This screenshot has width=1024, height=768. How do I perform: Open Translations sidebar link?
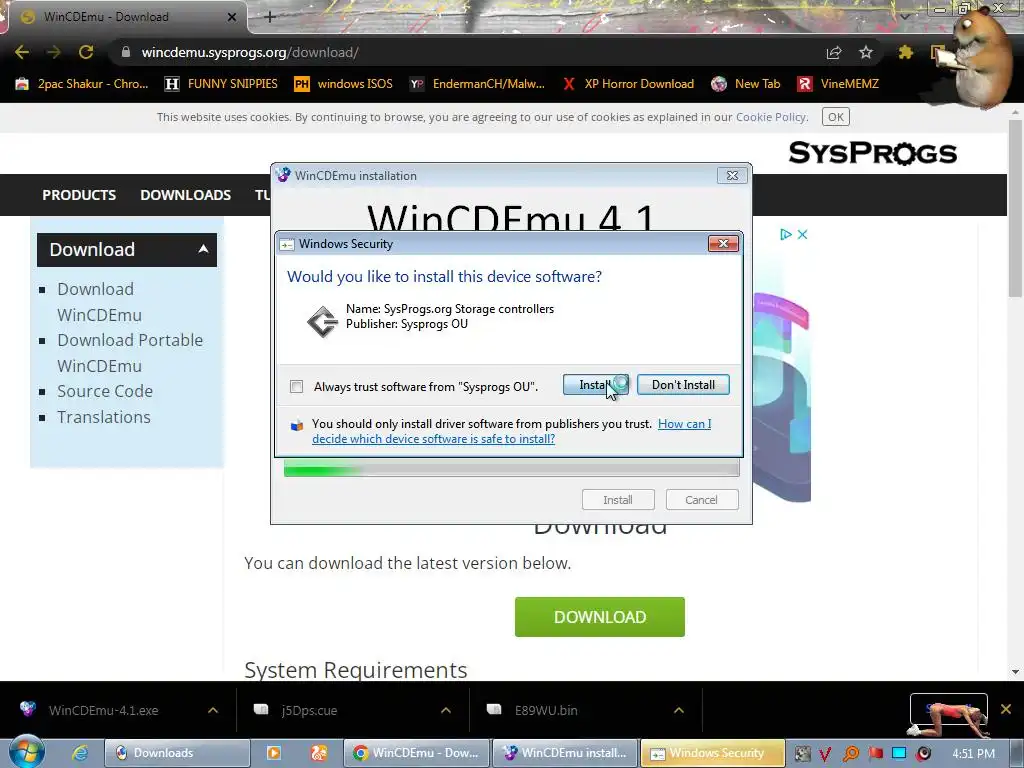point(104,417)
